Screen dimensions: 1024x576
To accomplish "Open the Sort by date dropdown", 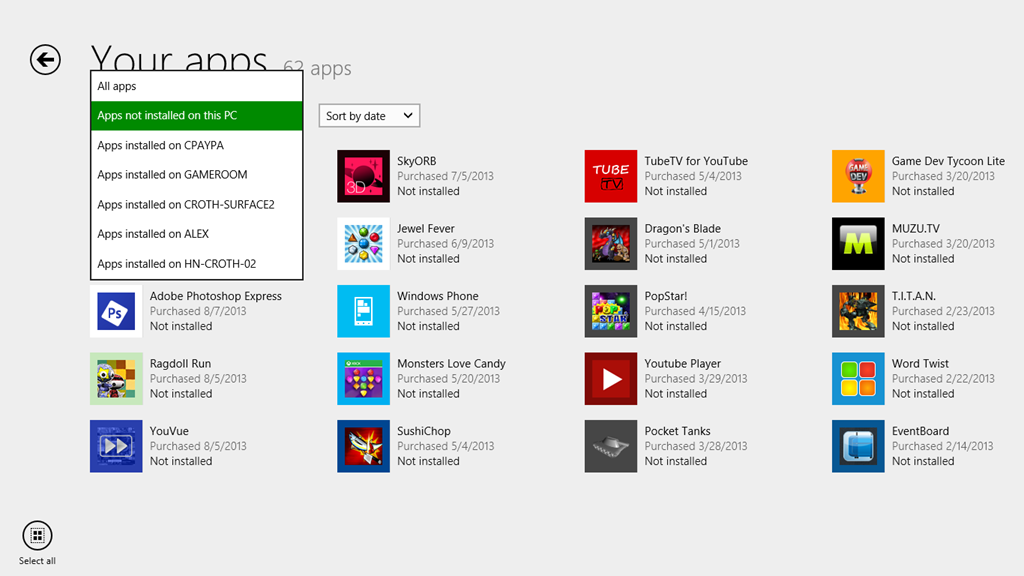I will click(x=369, y=116).
